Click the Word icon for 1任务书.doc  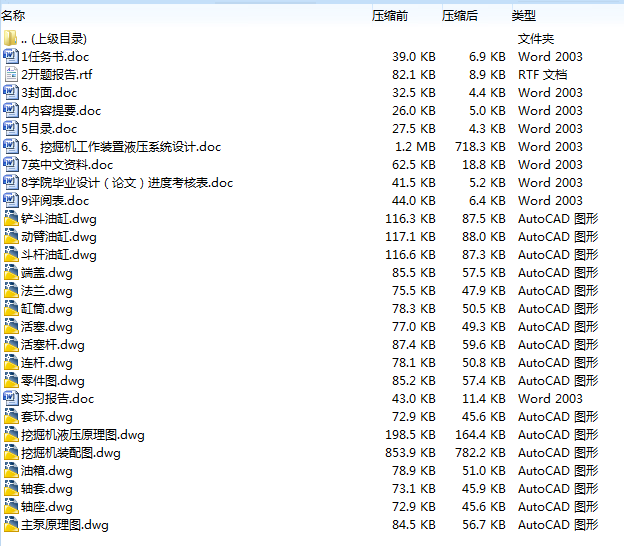11,56
